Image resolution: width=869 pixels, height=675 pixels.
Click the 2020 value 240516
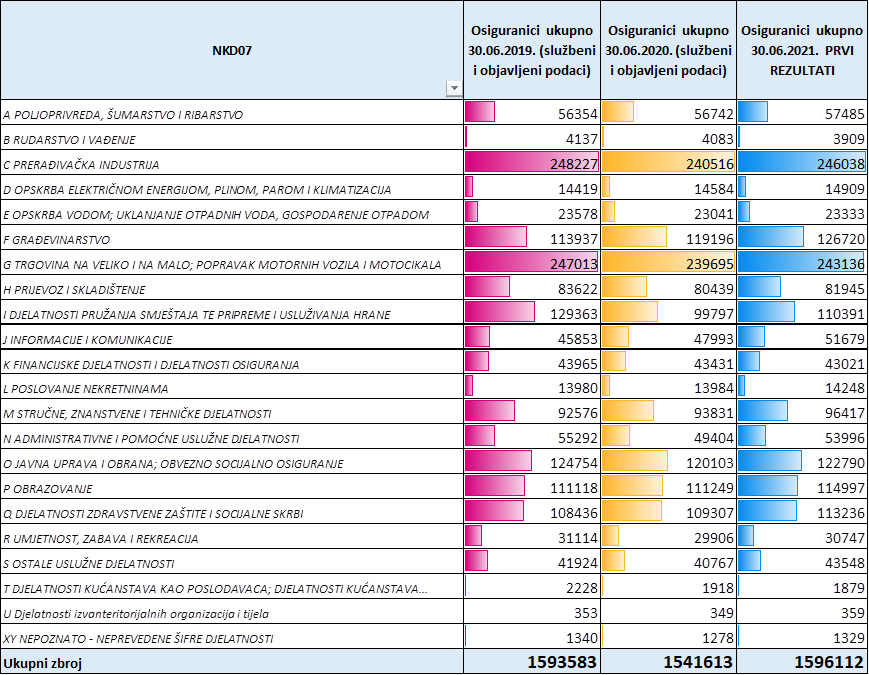710,164
